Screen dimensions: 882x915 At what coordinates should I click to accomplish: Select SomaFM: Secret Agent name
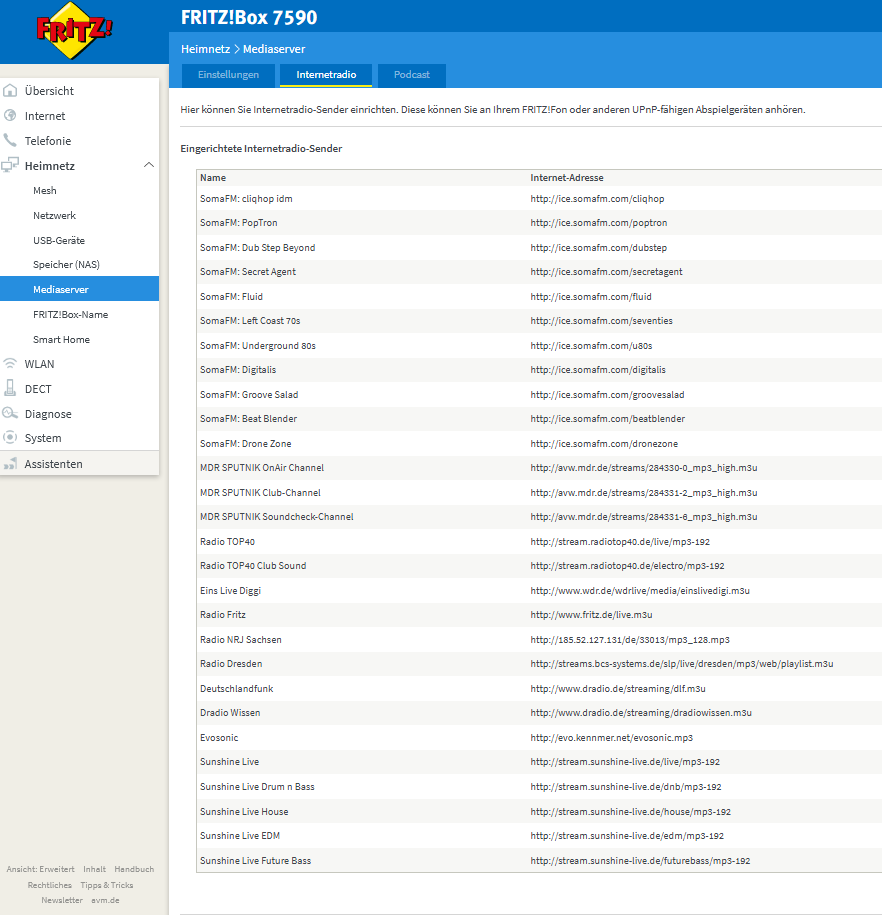pos(248,271)
